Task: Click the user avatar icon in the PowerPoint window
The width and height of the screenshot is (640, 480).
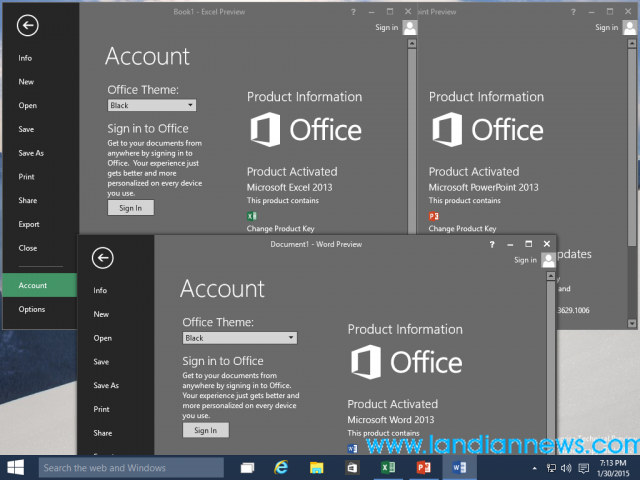Action: [630, 28]
